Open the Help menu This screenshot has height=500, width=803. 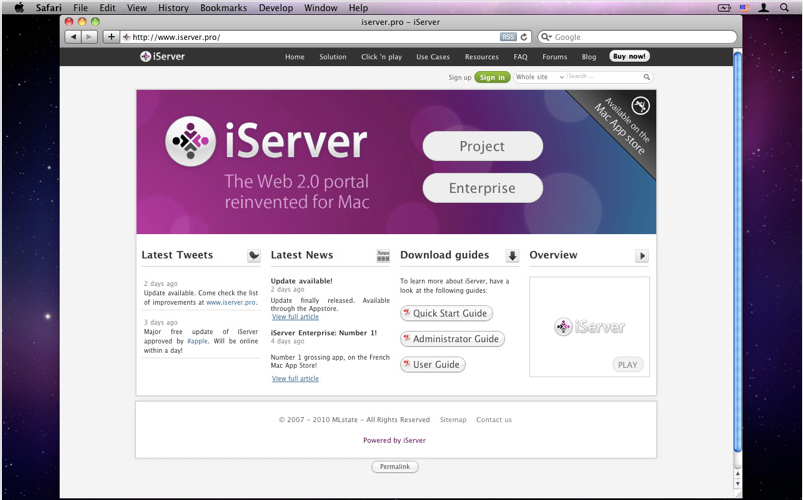[358, 8]
